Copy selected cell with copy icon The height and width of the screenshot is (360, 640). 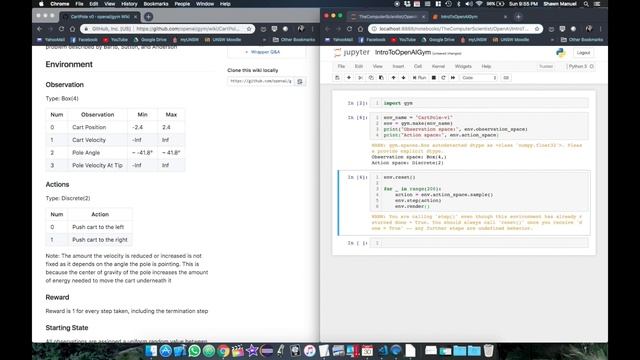coord(371,78)
